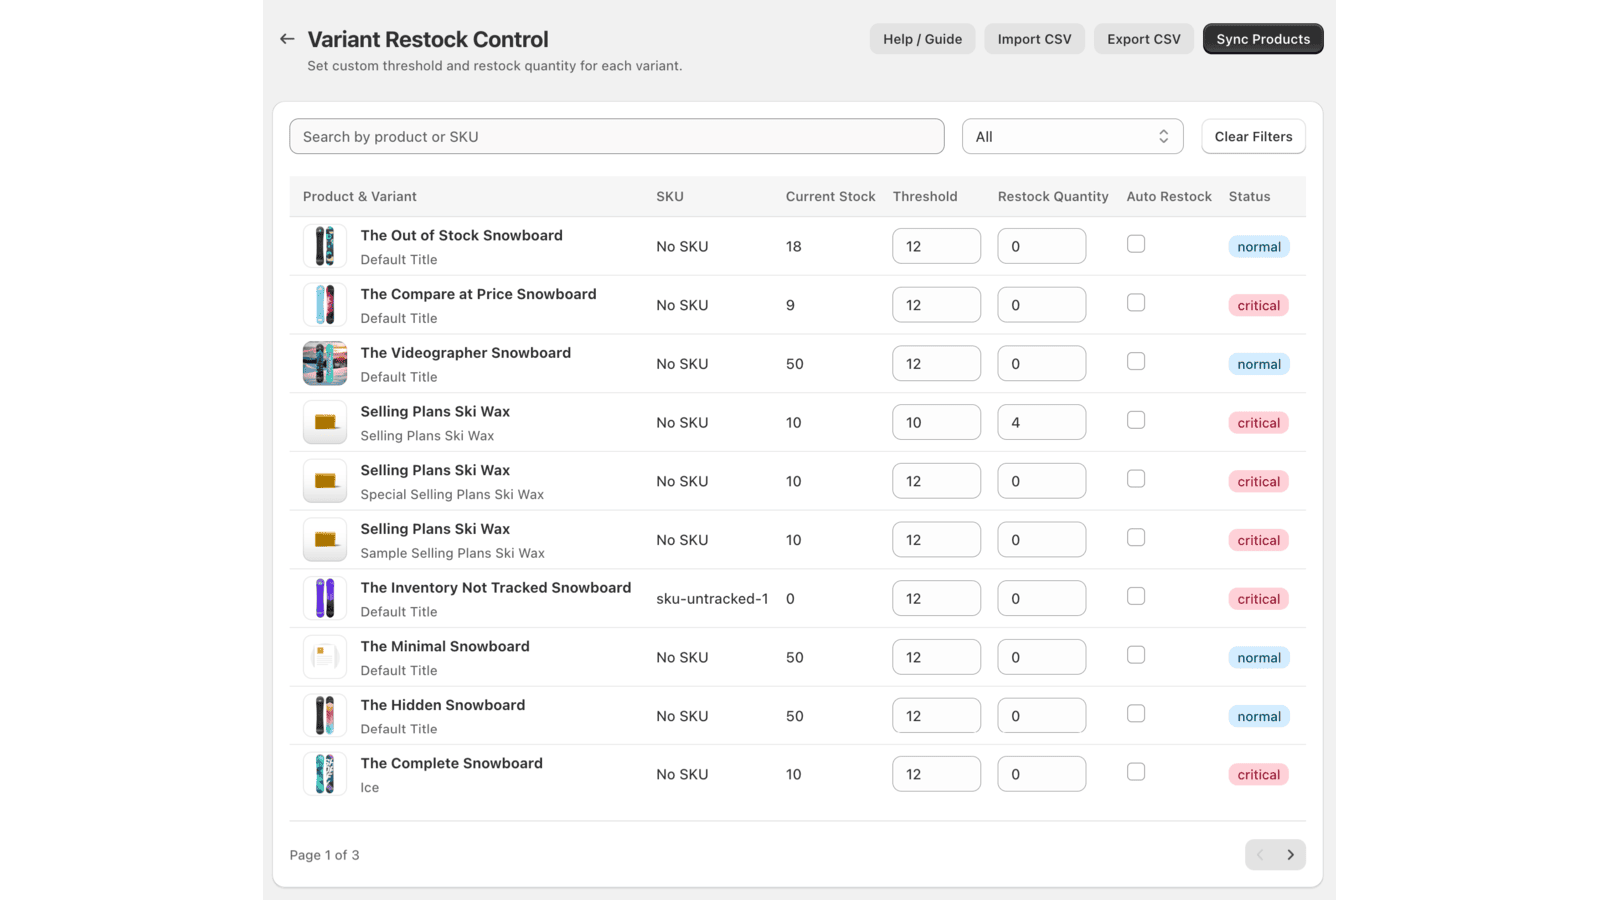The image size is (1600, 900).
Task: Click the Threshold field for The Videographer Snowboard
Action: 936,364
